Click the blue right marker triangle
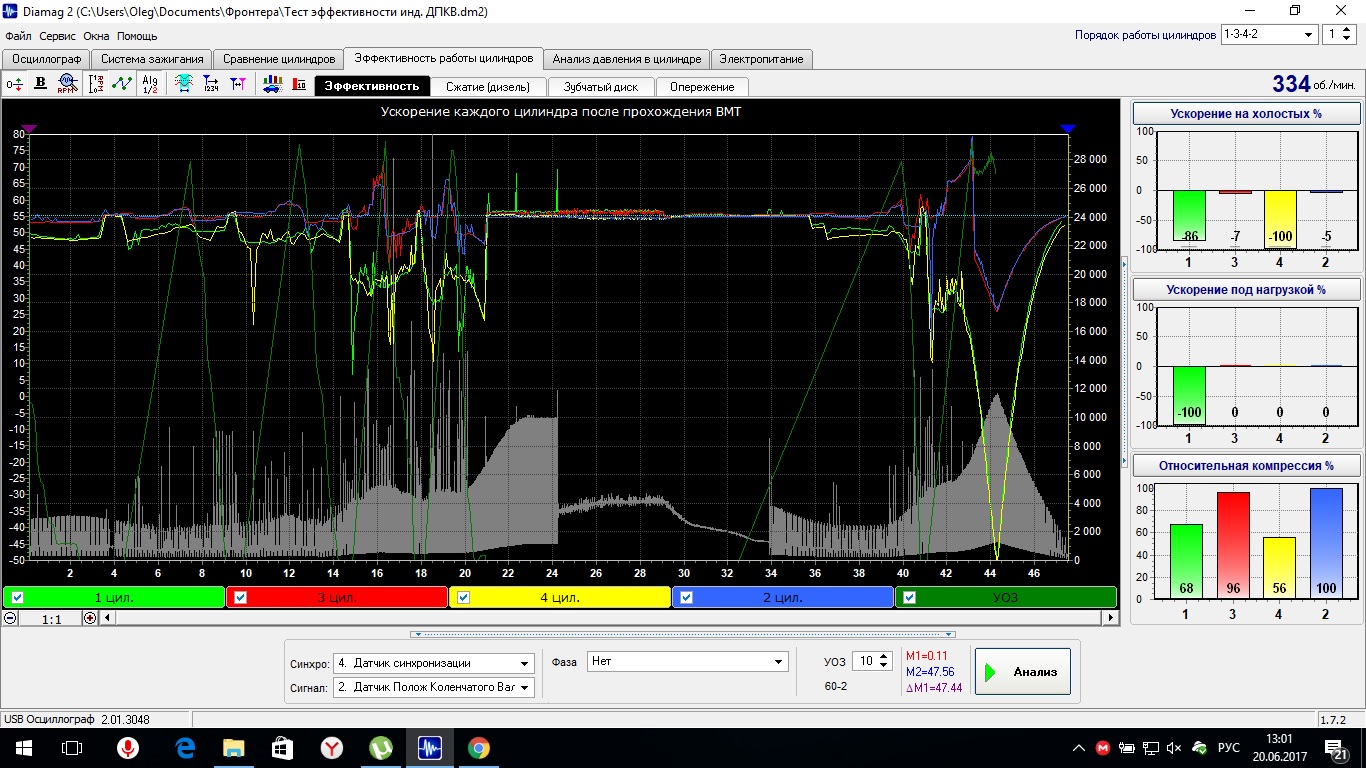Viewport: 1366px width, 768px height. [x=1068, y=129]
